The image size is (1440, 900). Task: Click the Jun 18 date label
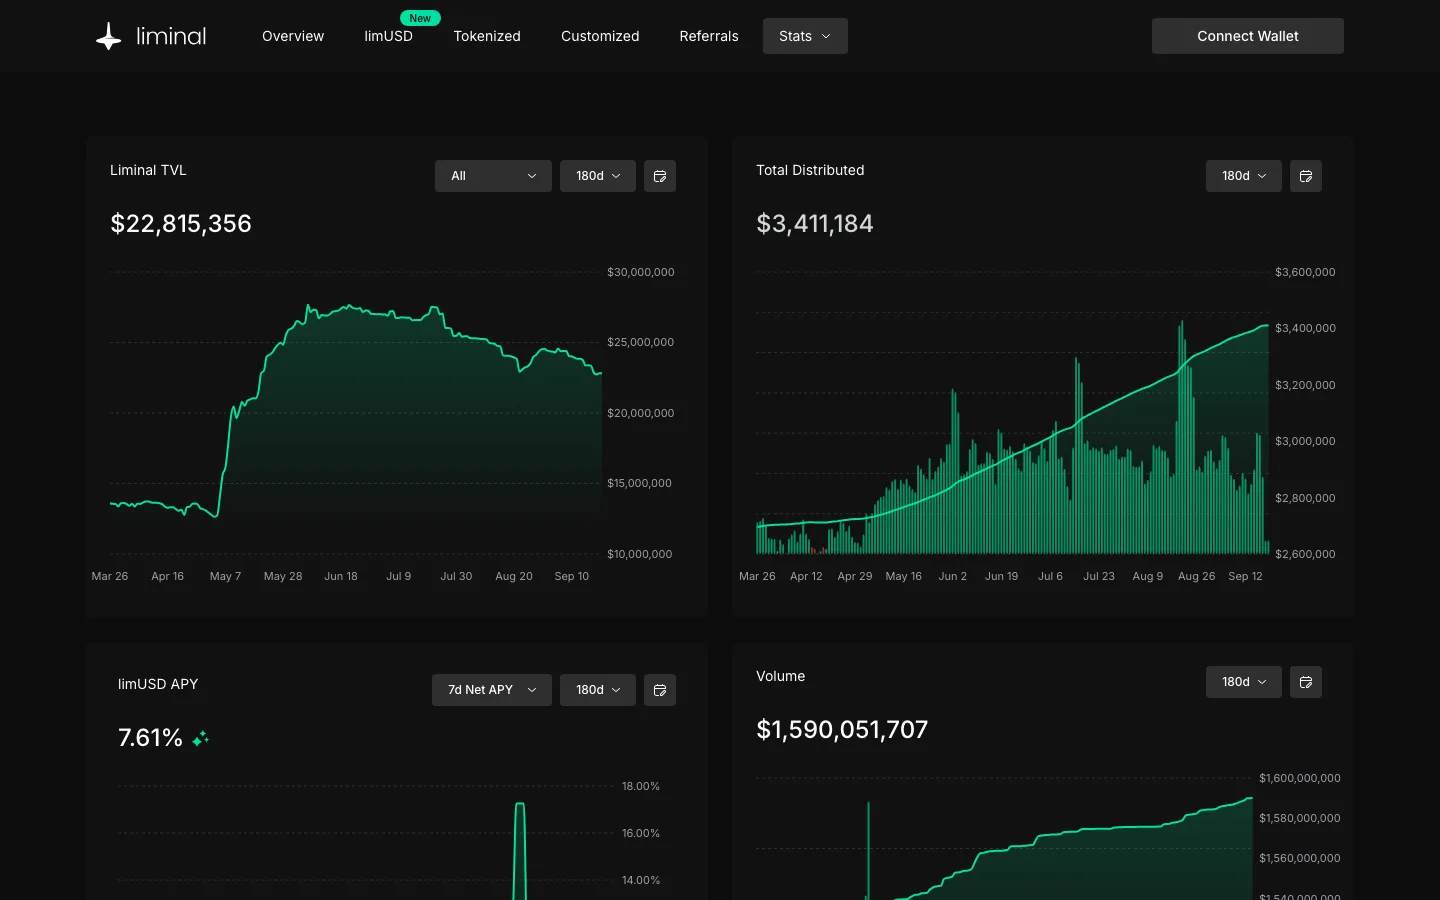[341, 576]
